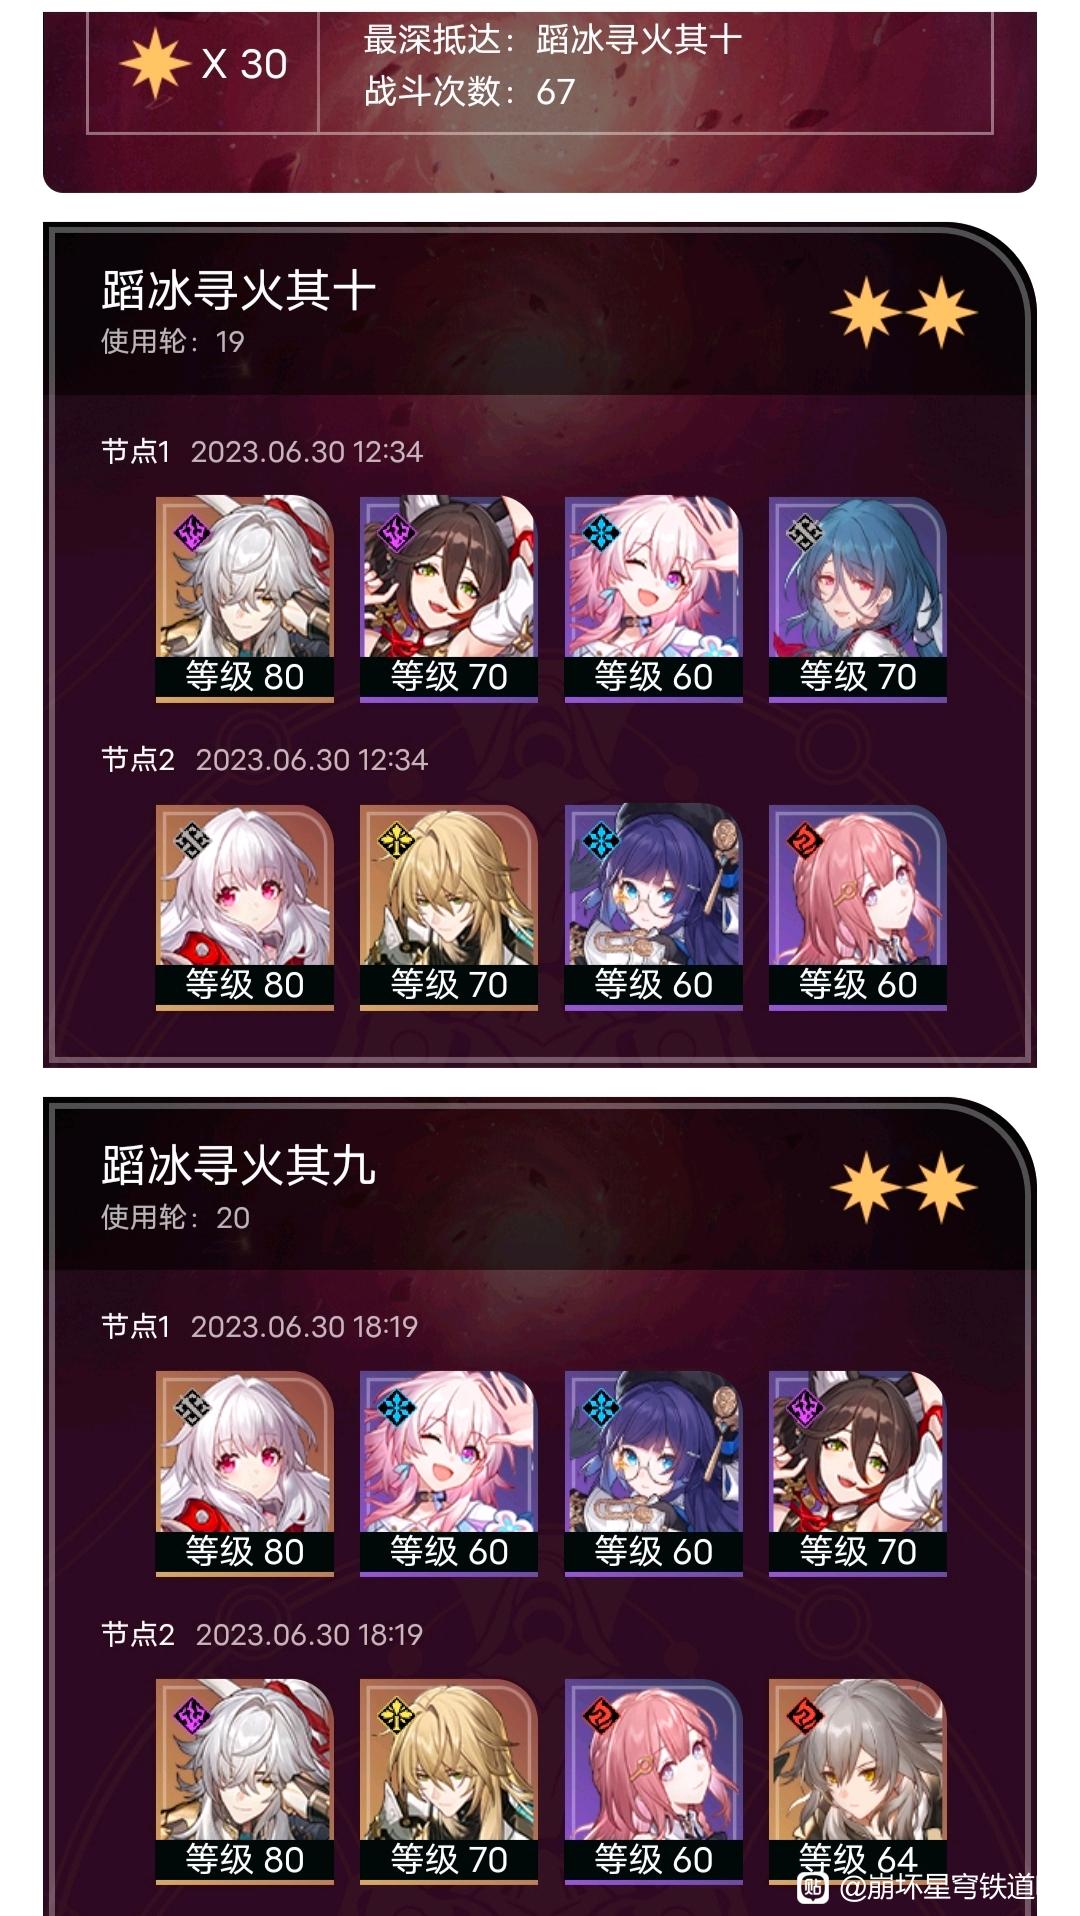Tap the two-star rating of 蹈冰寻火其九

903,1188
